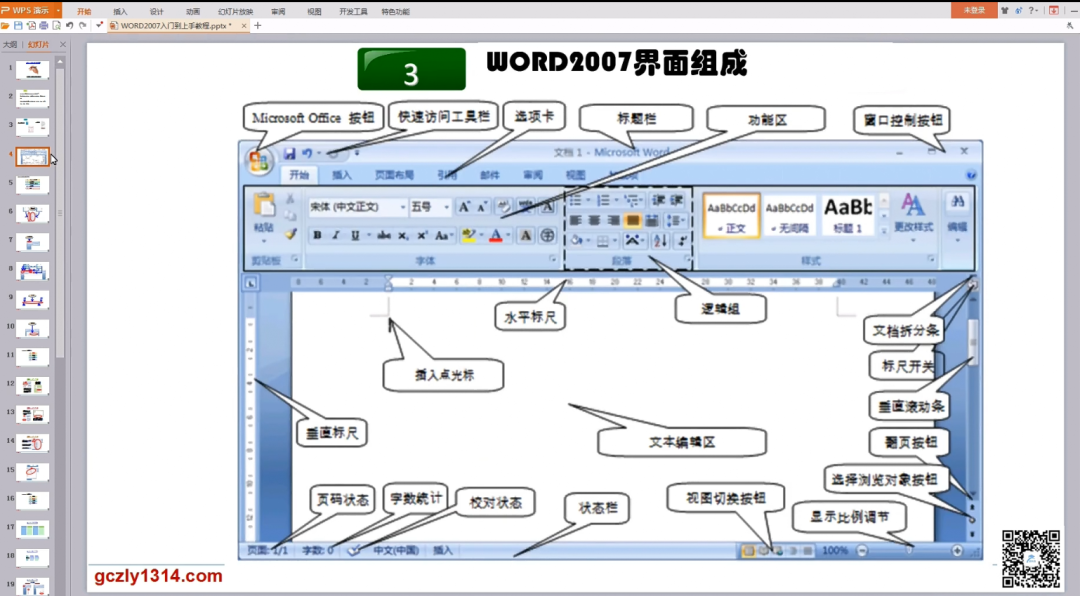
Task: Toggle Underline button in the Word ribbon picture
Action: [355, 236]
